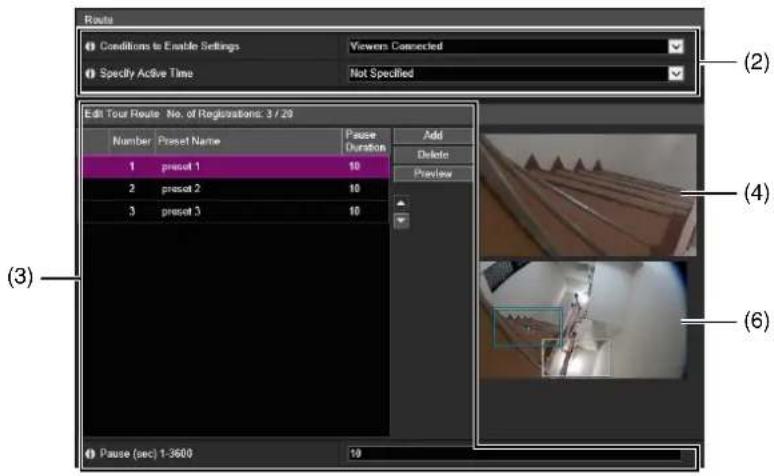Click the Viewers Connected combo box
The height and width of the screenshot is (476, 774).
point(516,46)
